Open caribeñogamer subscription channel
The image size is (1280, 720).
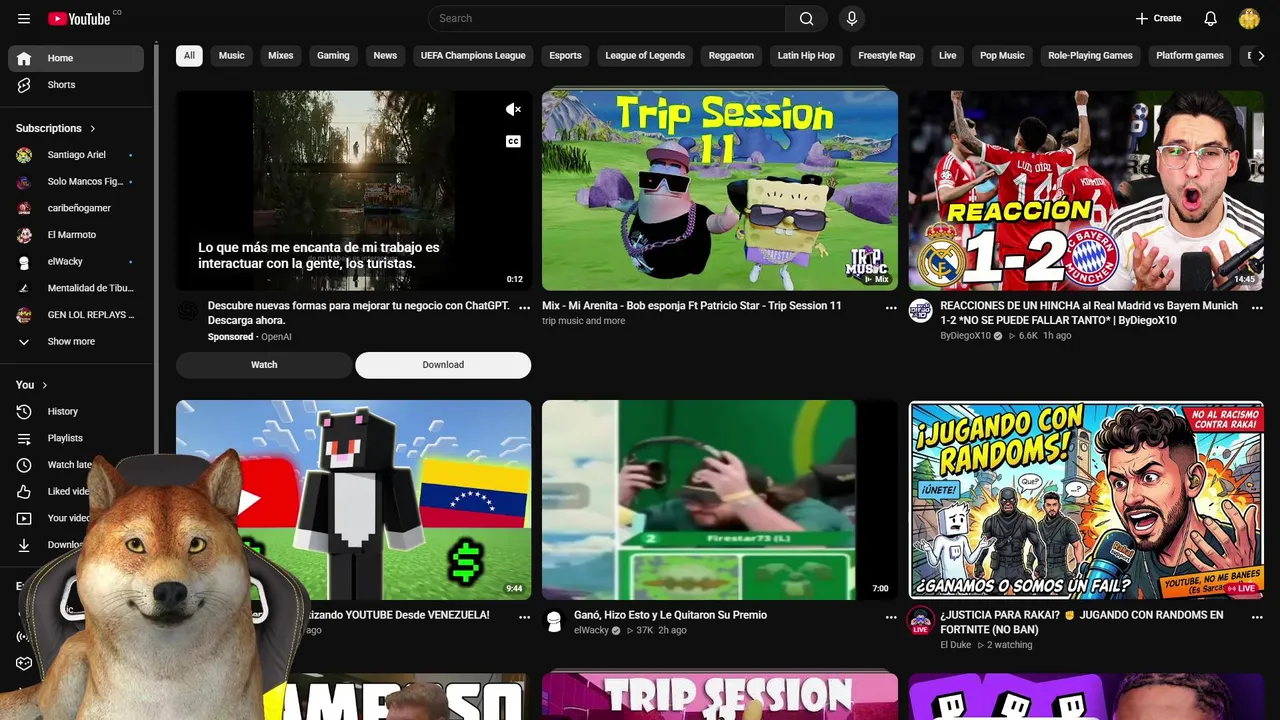click(76, 208)
